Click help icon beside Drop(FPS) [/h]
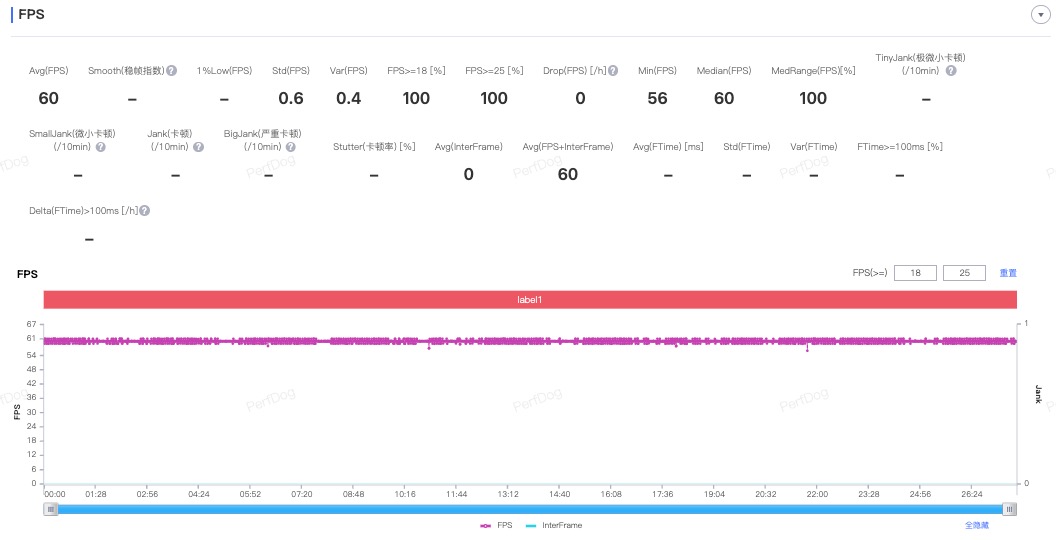 613,71
